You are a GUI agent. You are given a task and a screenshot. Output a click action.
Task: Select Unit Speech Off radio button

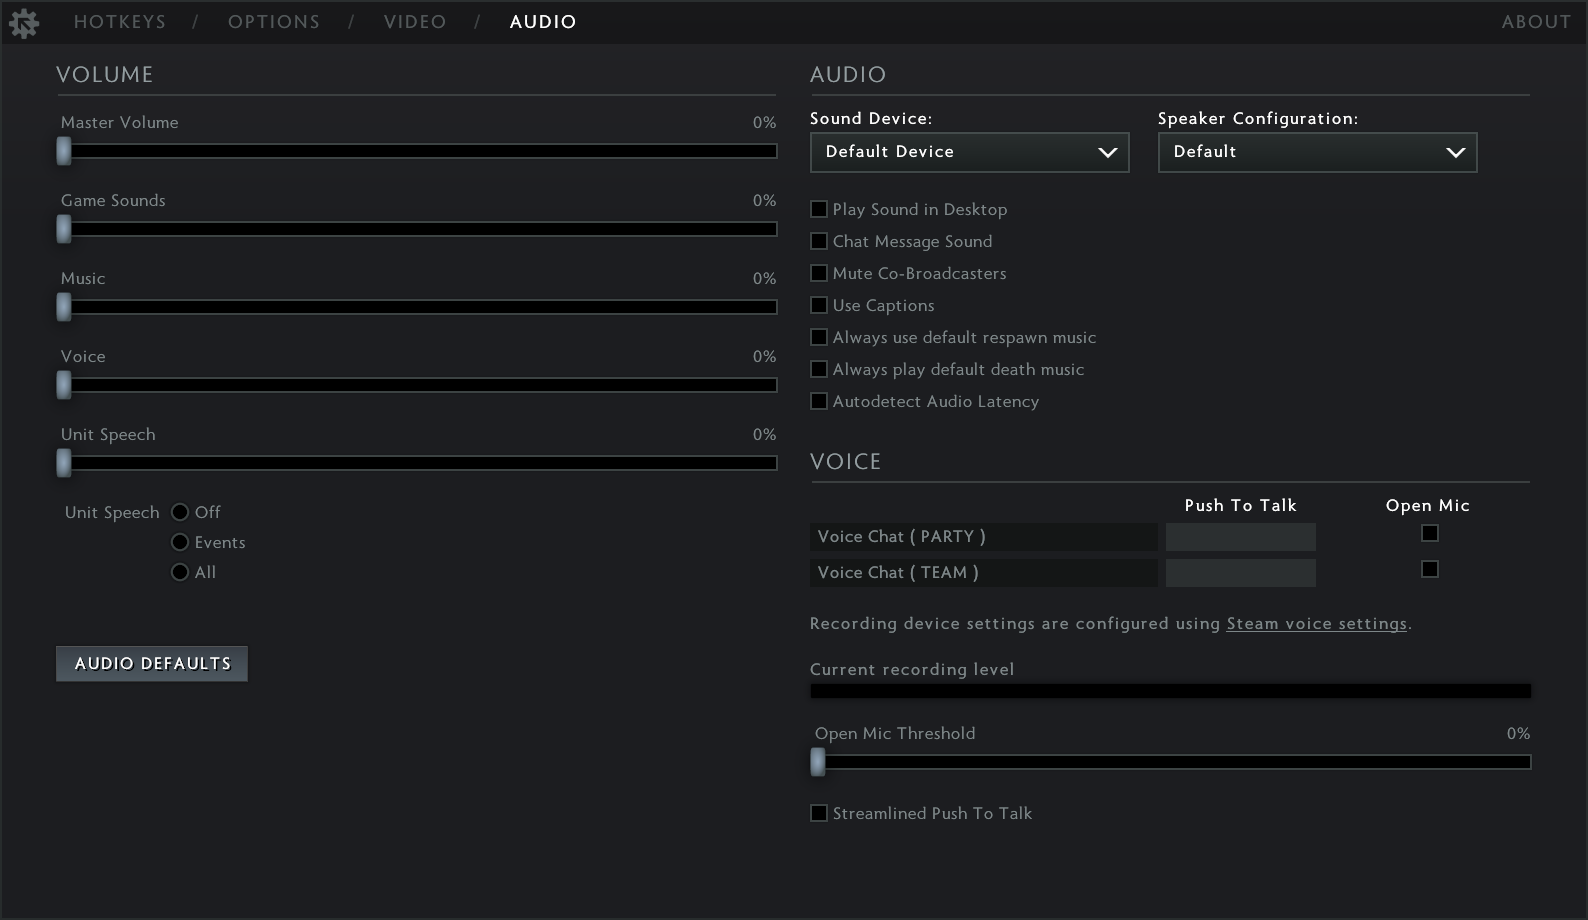tap(180, 512)
